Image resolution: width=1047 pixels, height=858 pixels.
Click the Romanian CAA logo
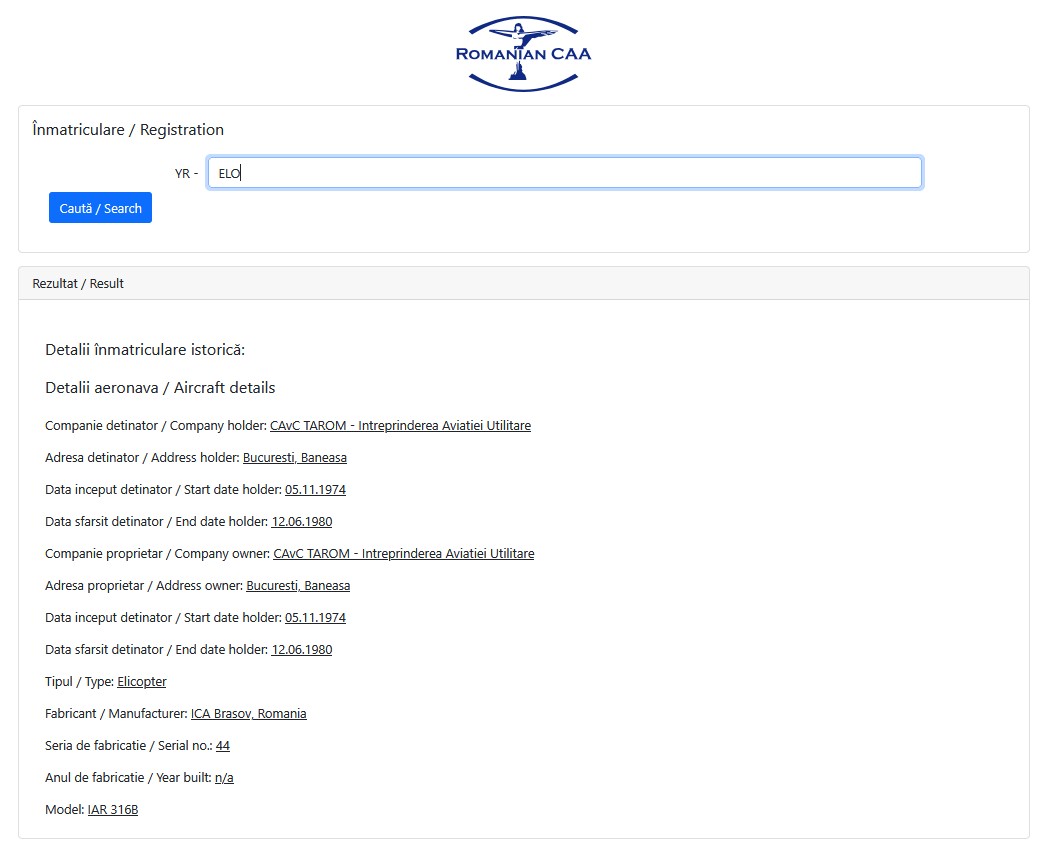523,53
